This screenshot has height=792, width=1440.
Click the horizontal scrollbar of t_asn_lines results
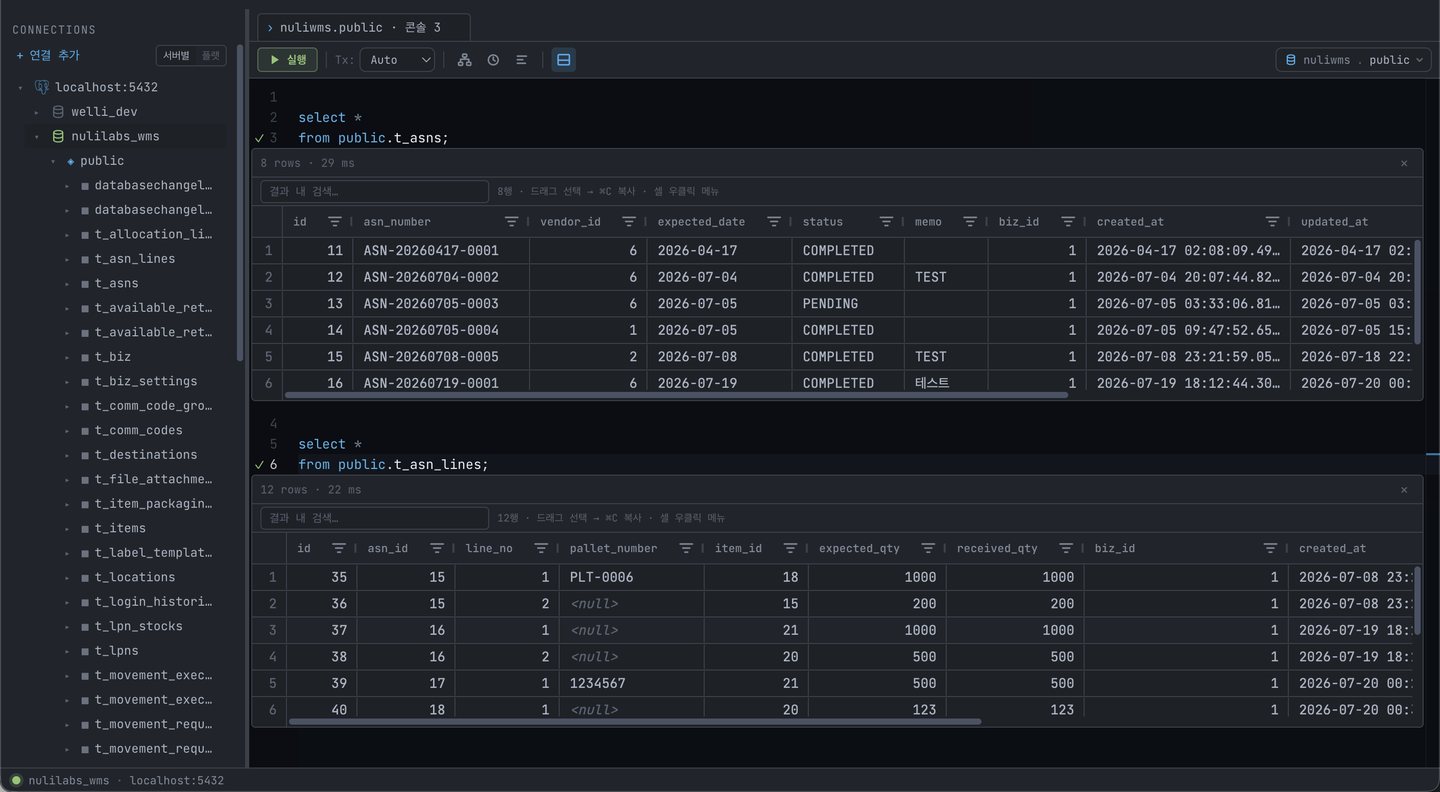635,721
